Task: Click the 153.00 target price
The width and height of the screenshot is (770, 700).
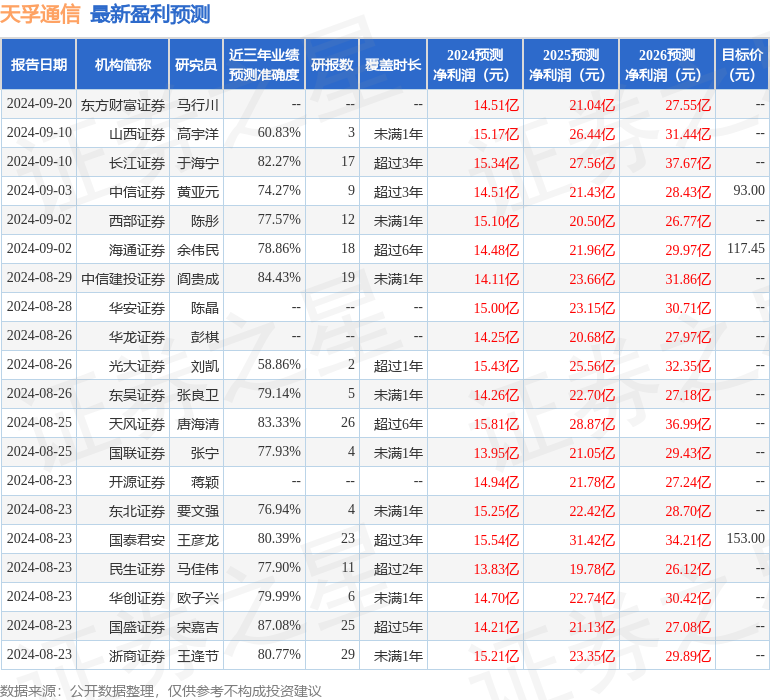Action: pos(746,538)
